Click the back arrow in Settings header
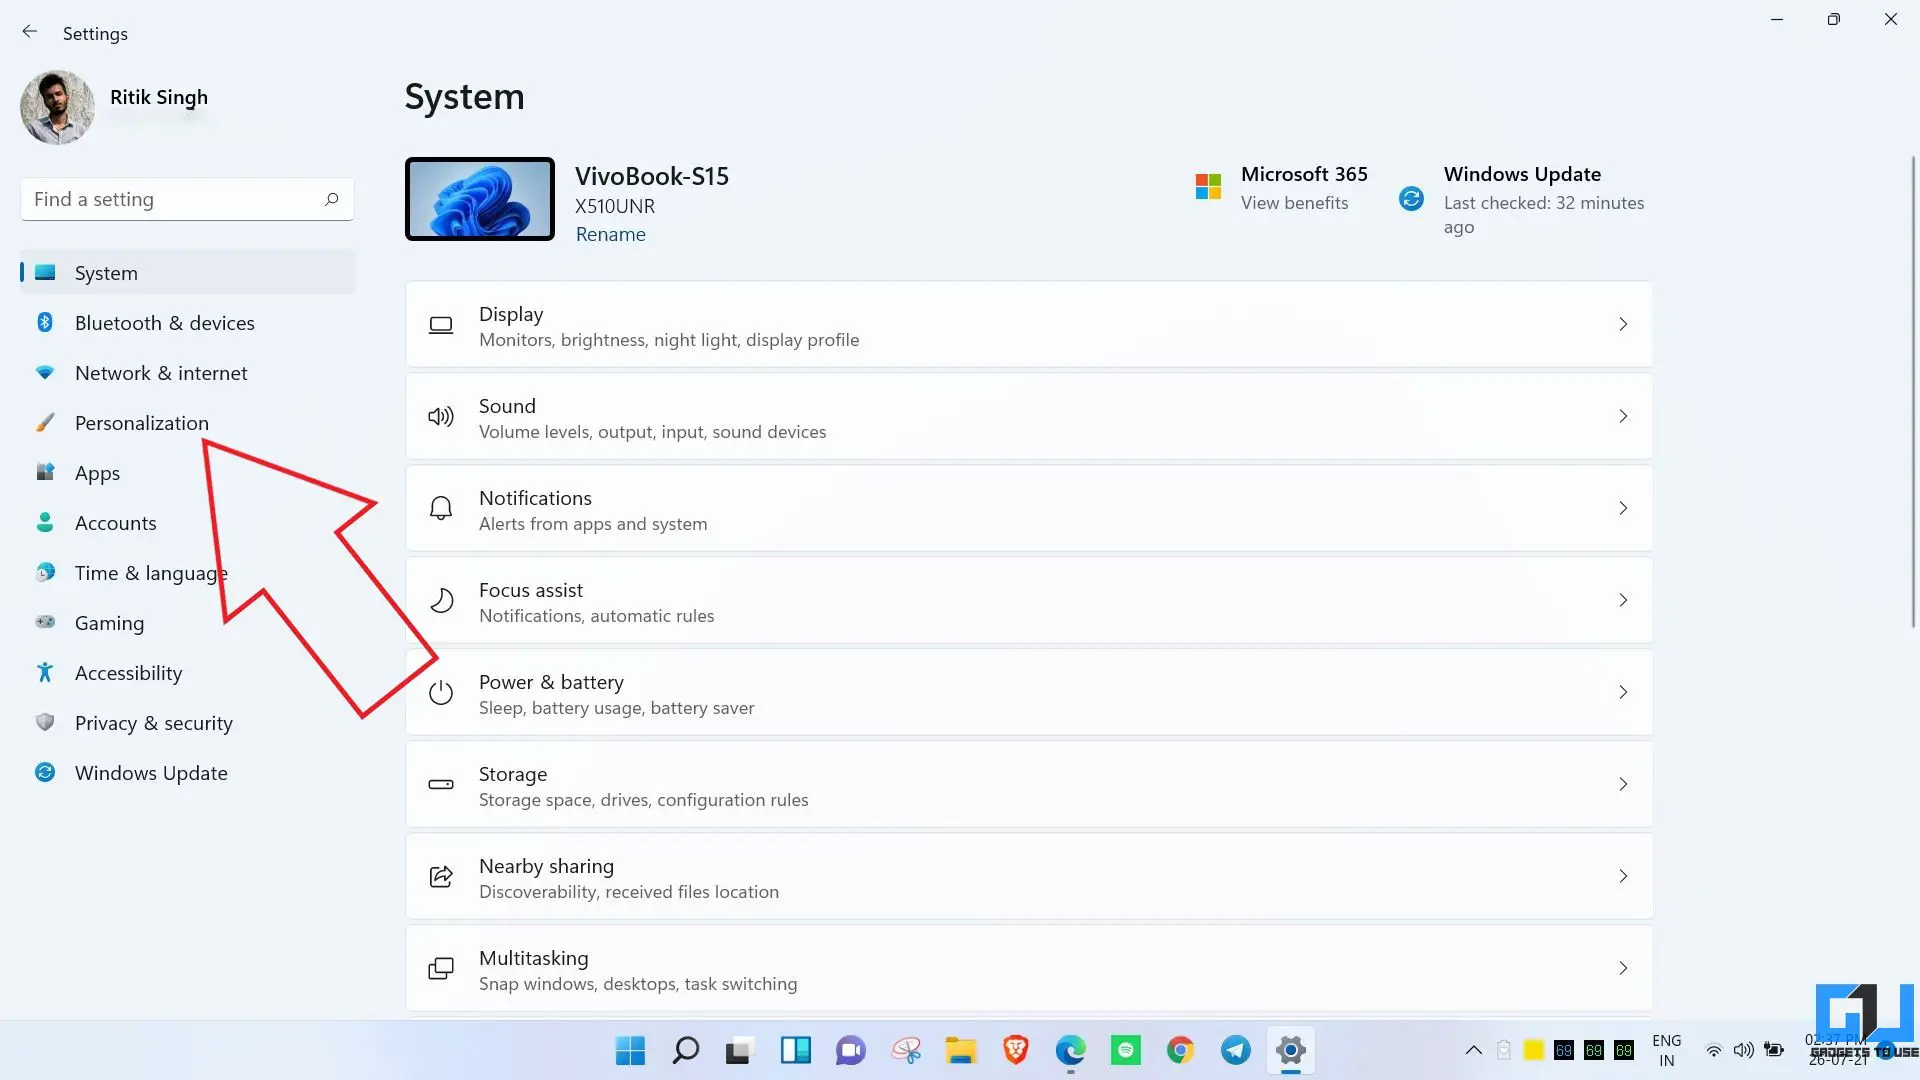 (30, 32)
